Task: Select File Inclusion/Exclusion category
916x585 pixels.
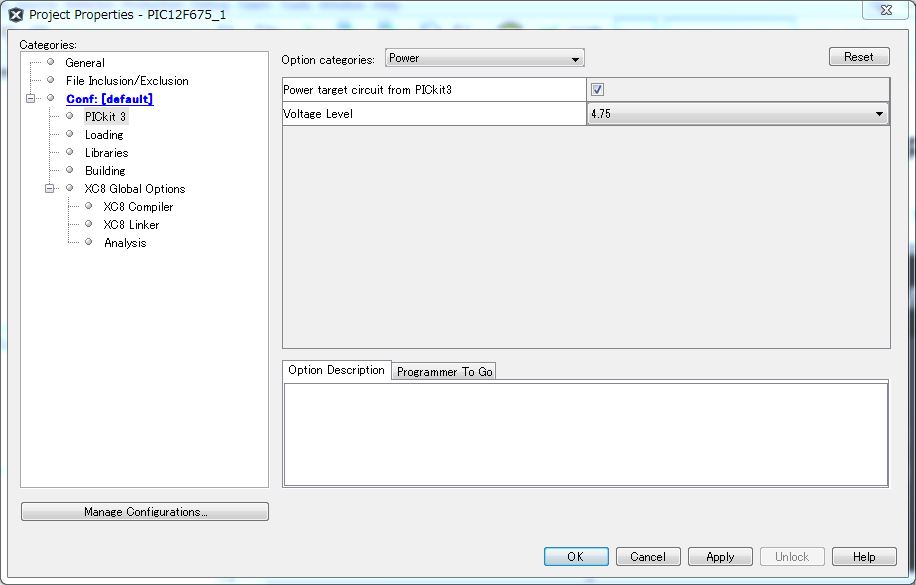Action: click(127, 81)
